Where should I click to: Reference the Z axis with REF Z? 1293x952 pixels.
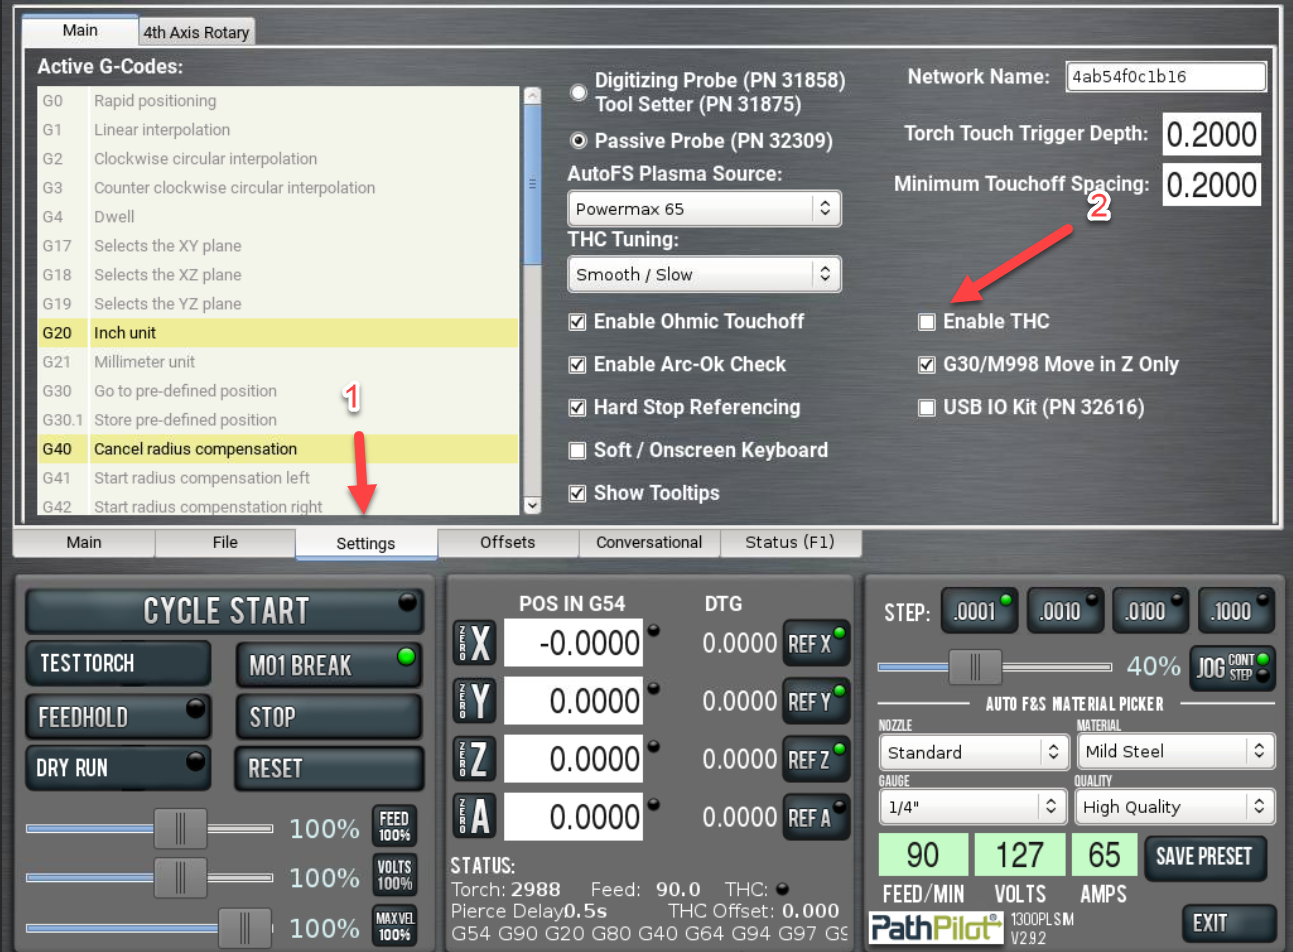(x=815, y=759)
